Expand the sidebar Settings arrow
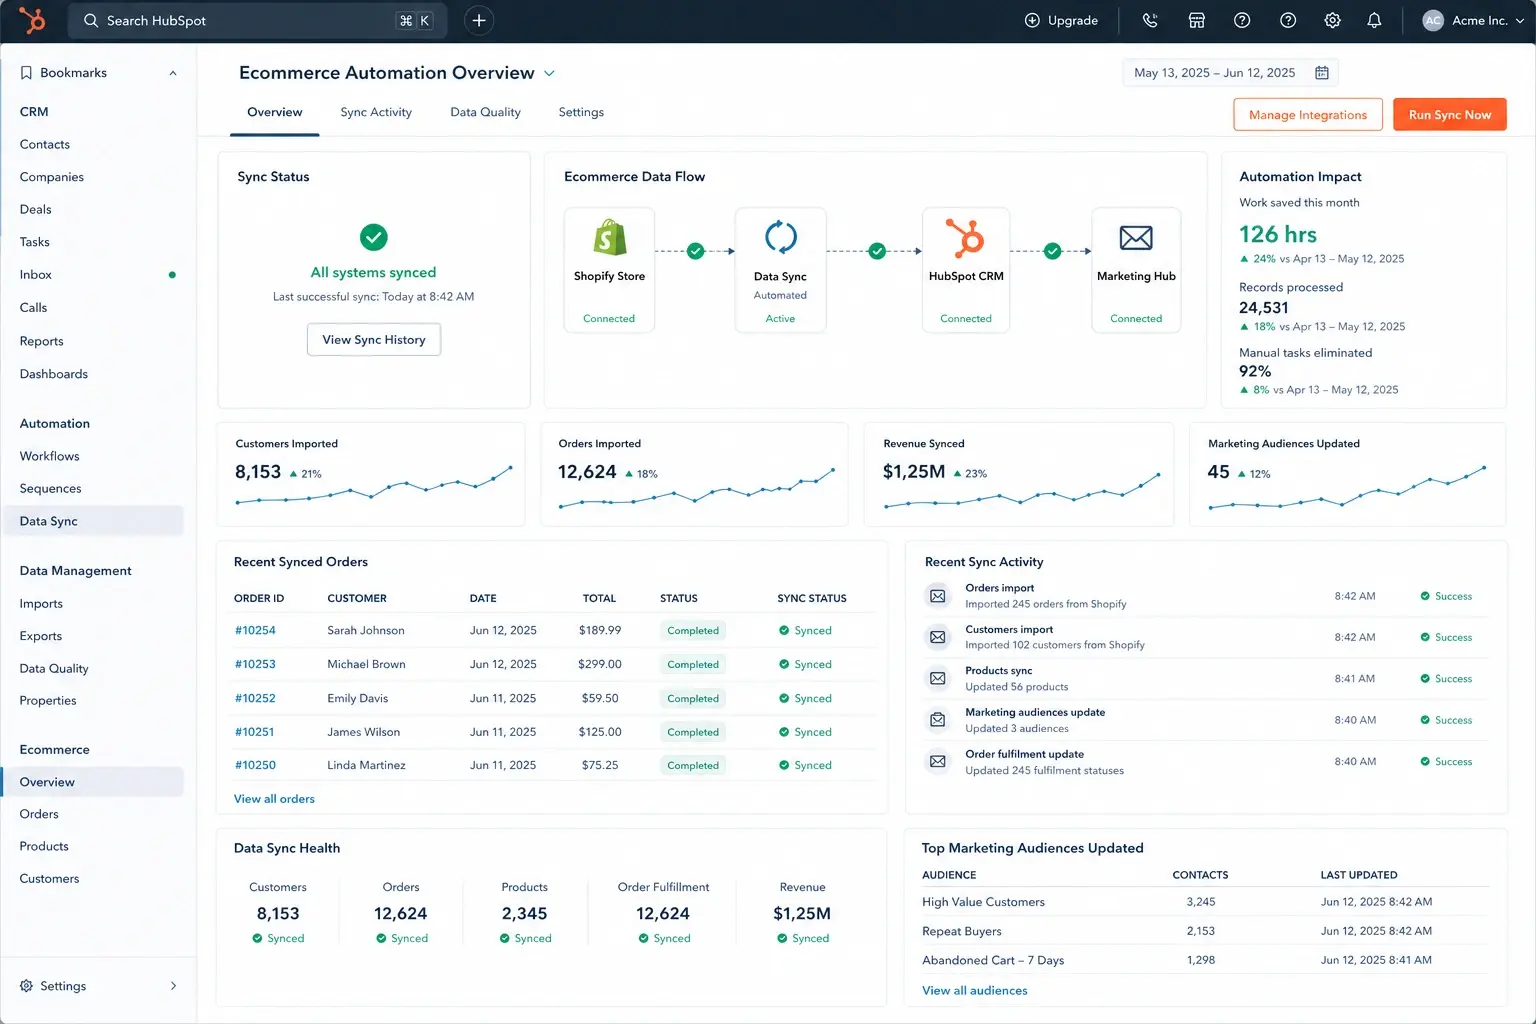This screenshot has height=1024, width=1536. click(x=173, y=986)
